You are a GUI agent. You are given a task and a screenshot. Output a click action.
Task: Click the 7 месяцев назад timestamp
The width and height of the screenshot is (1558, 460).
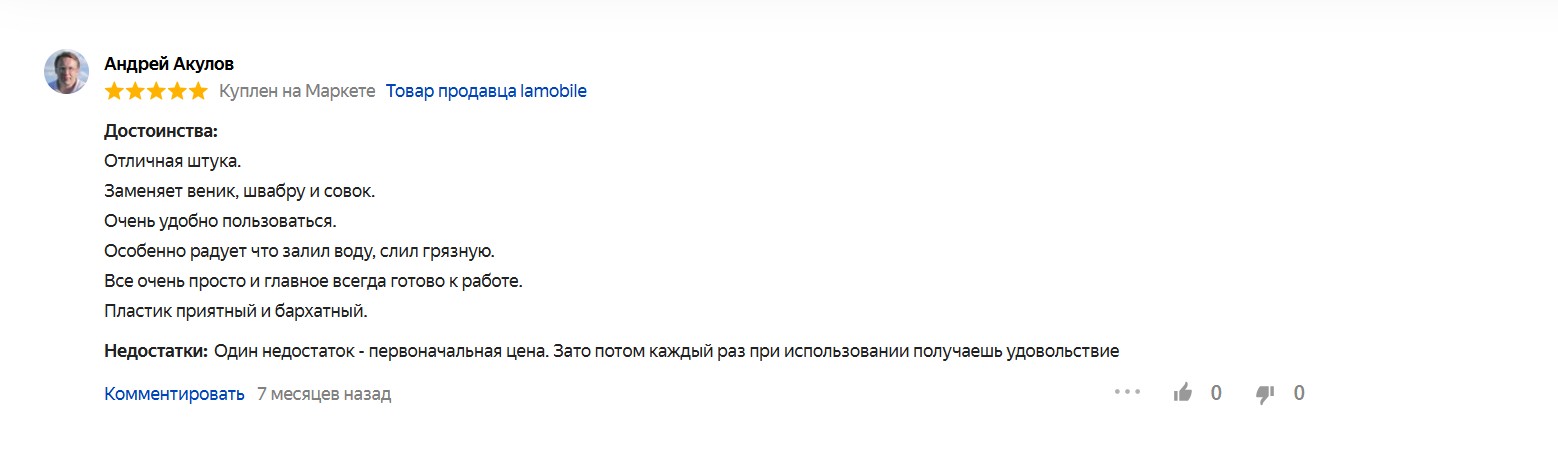pos(324,394)
